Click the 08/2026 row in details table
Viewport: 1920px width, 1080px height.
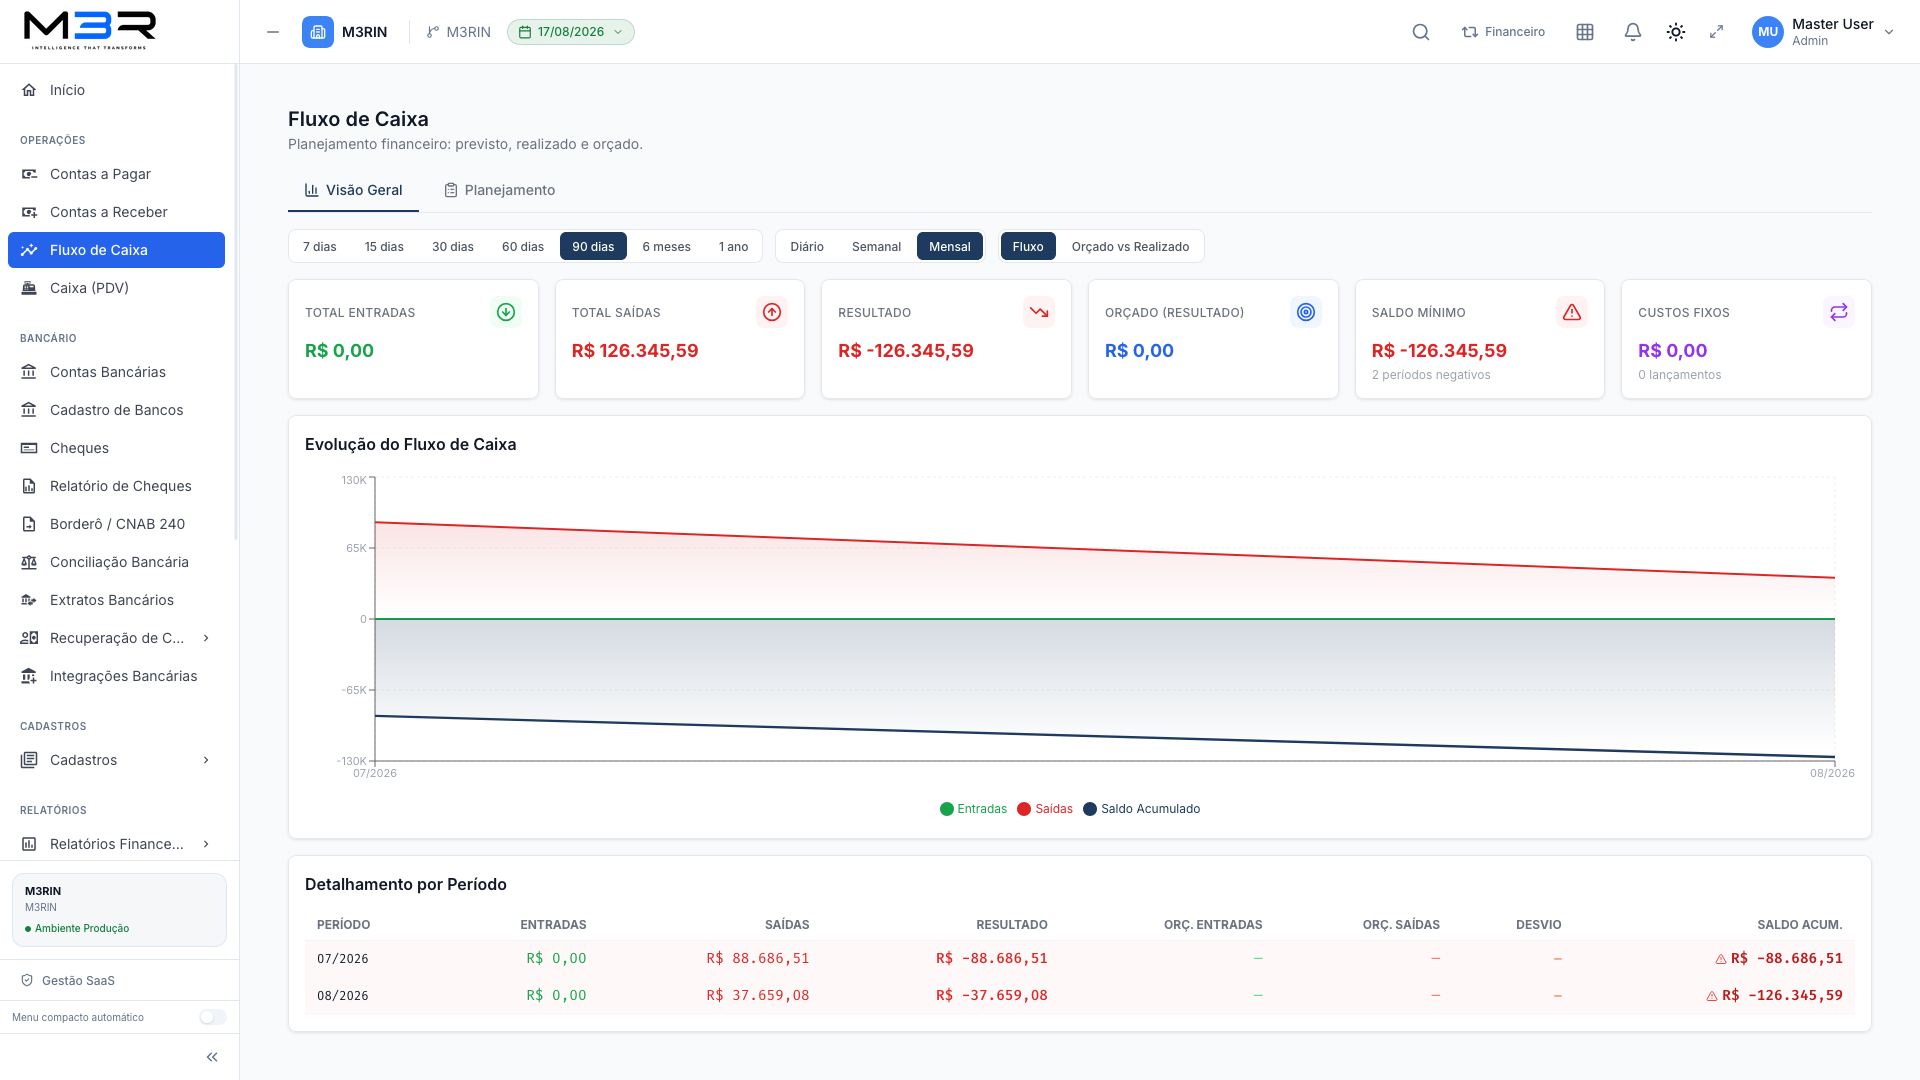tap(1080, 996)
